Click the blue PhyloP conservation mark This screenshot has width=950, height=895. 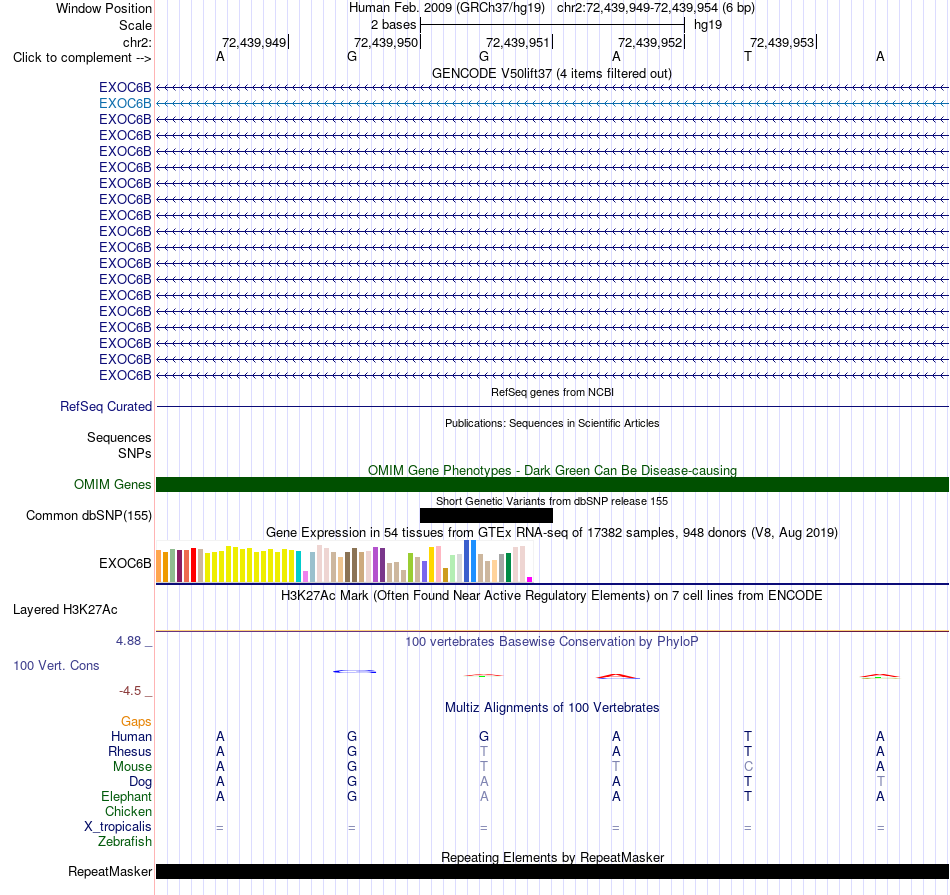click(354, 671)
